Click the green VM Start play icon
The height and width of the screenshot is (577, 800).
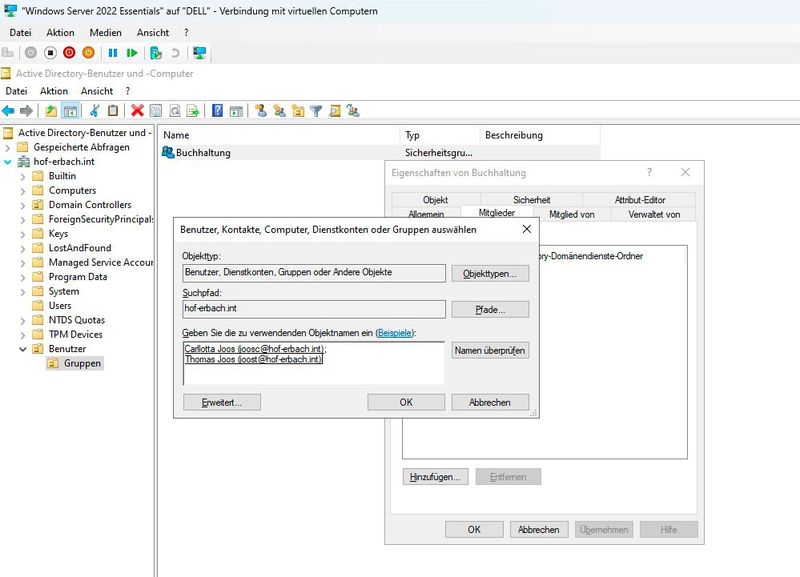(131, 52)
